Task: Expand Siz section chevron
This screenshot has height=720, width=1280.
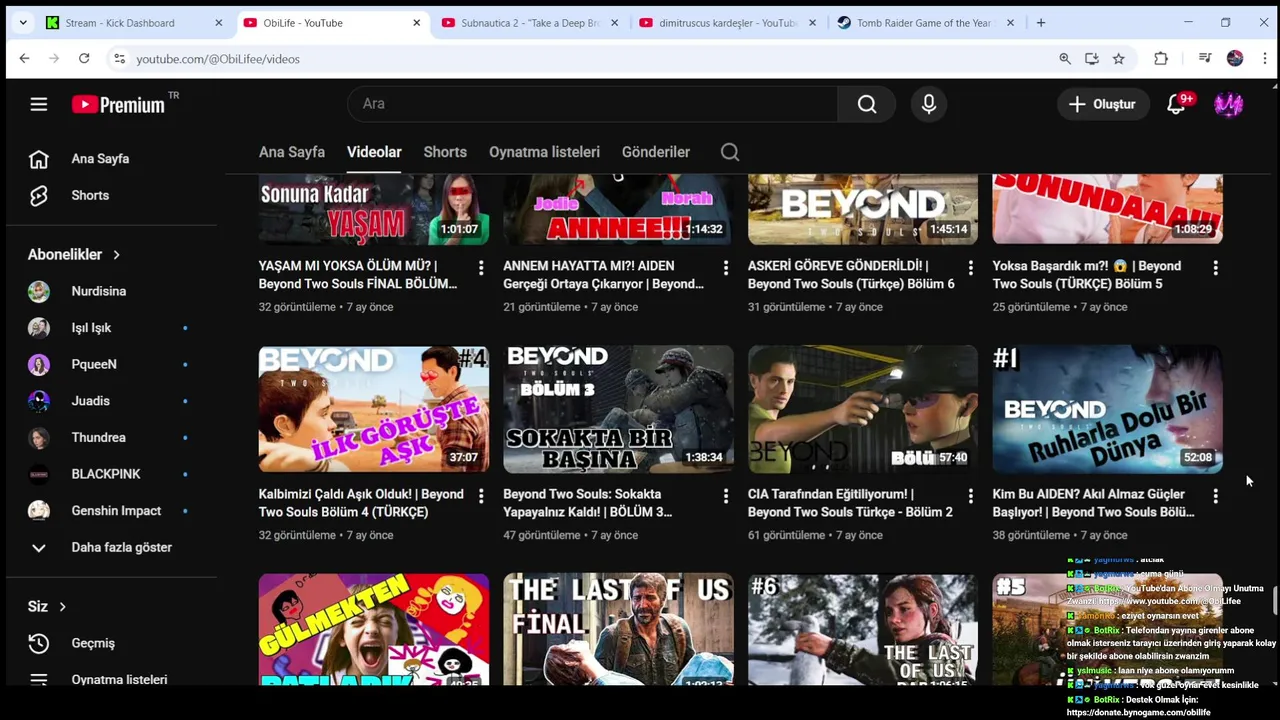Action: 62,607
